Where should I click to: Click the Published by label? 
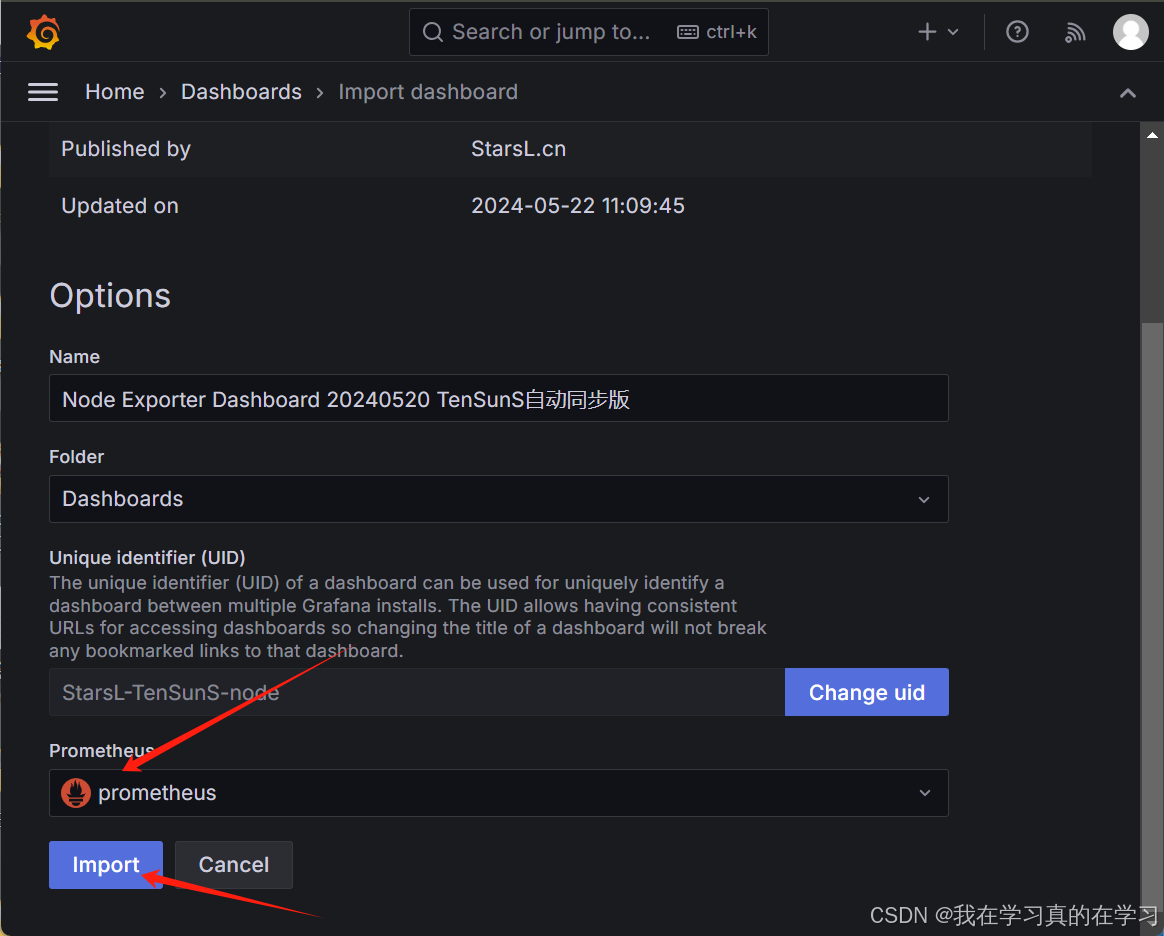[x=125, y=148]
